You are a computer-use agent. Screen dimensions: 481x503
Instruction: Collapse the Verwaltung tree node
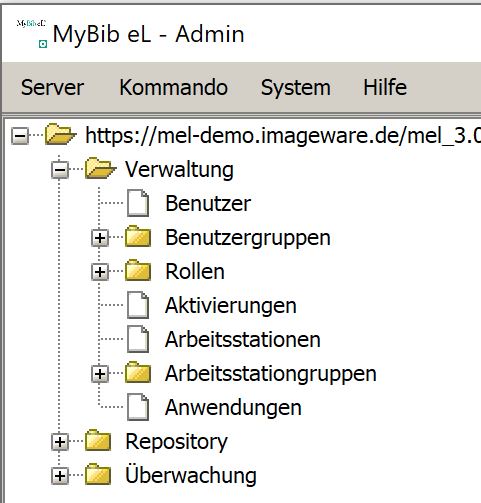click(x=60, y=170)
